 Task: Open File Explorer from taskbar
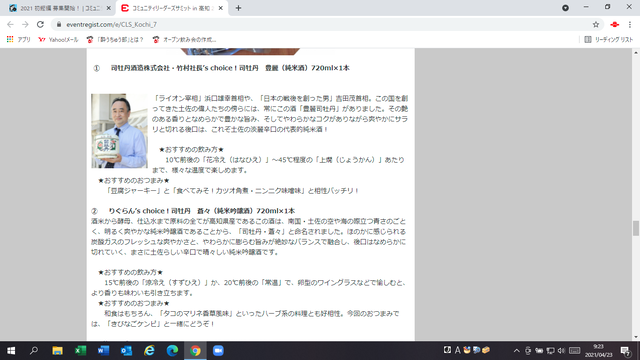[x=57, y=351]
